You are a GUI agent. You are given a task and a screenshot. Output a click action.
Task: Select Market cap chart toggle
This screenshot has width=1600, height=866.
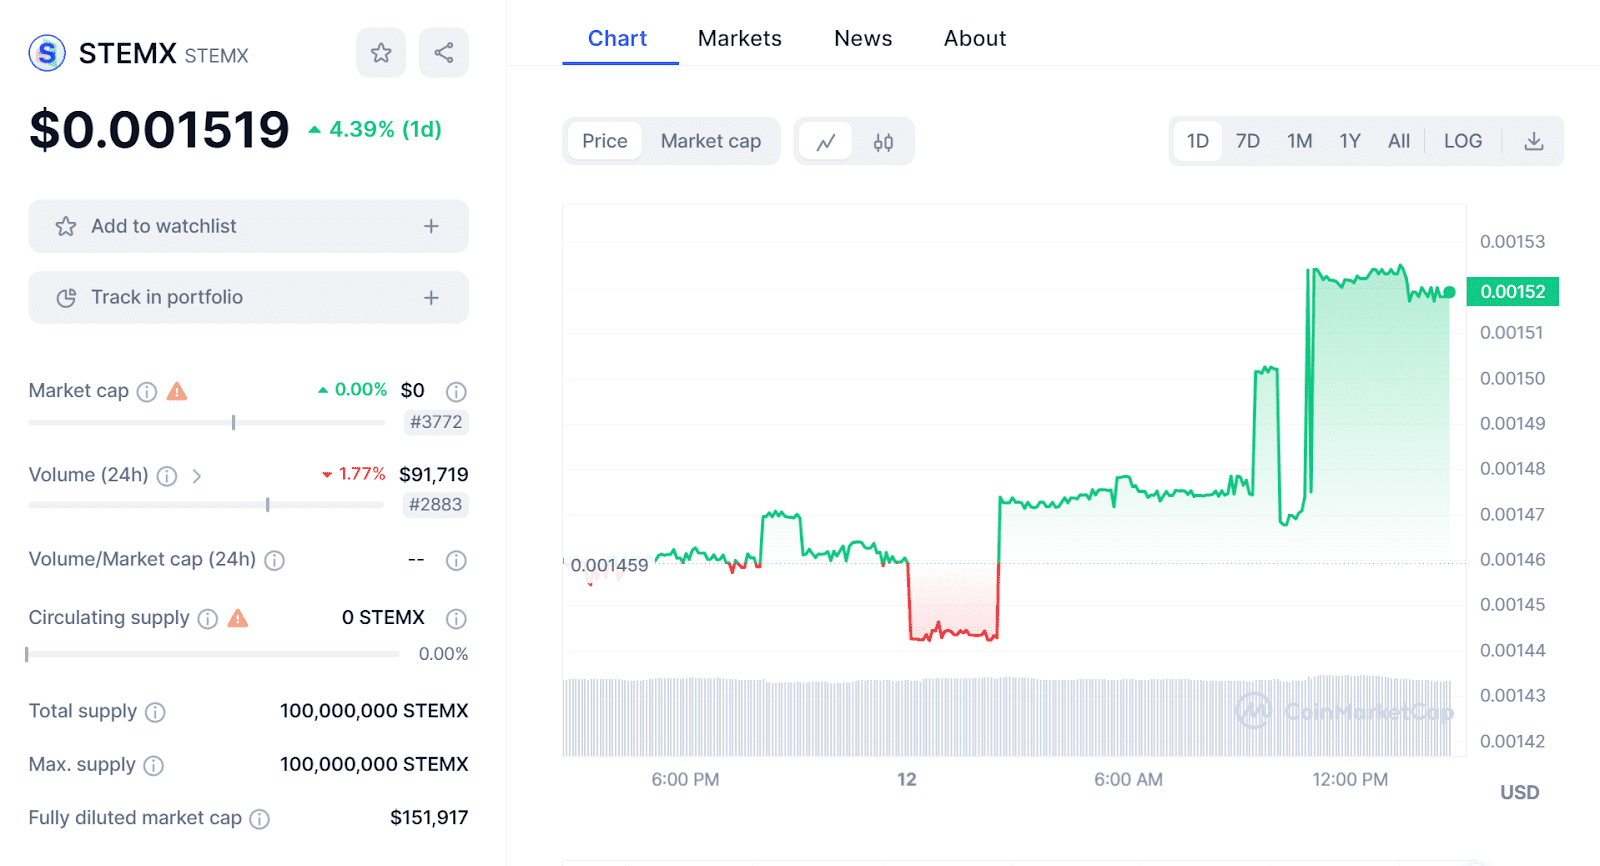point(711,141)
